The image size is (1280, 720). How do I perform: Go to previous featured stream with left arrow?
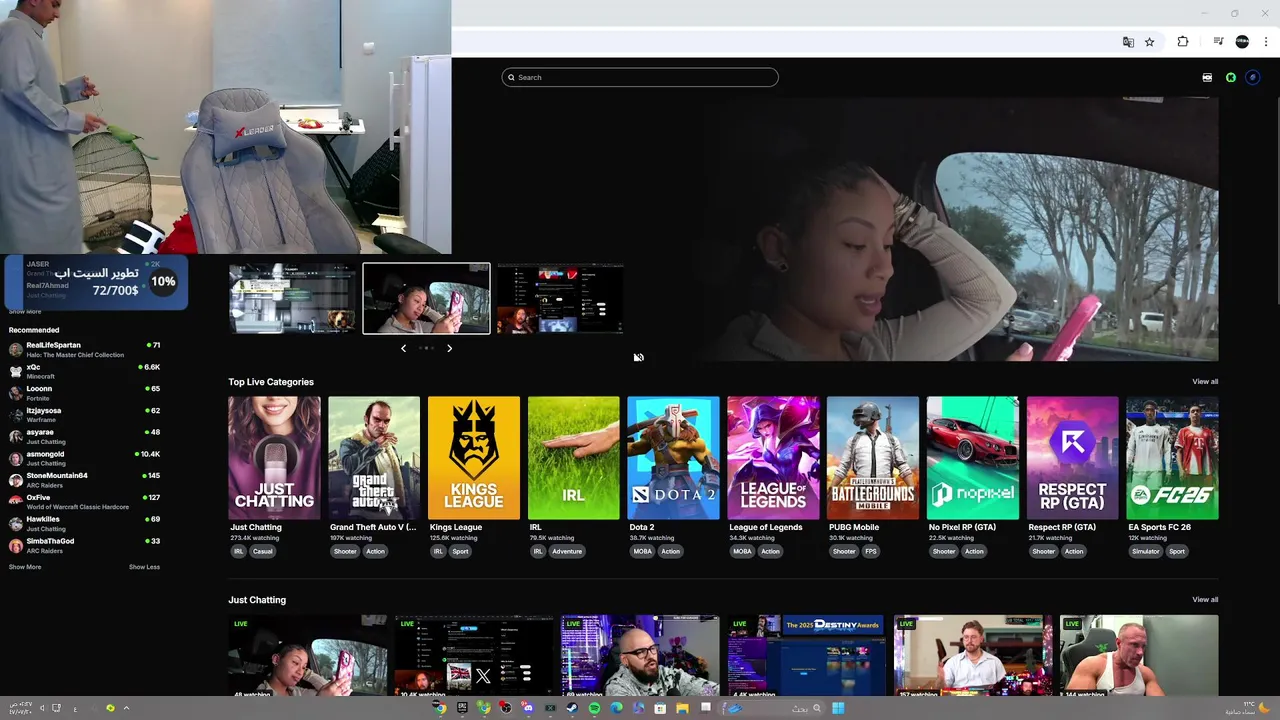pos(403,348)
